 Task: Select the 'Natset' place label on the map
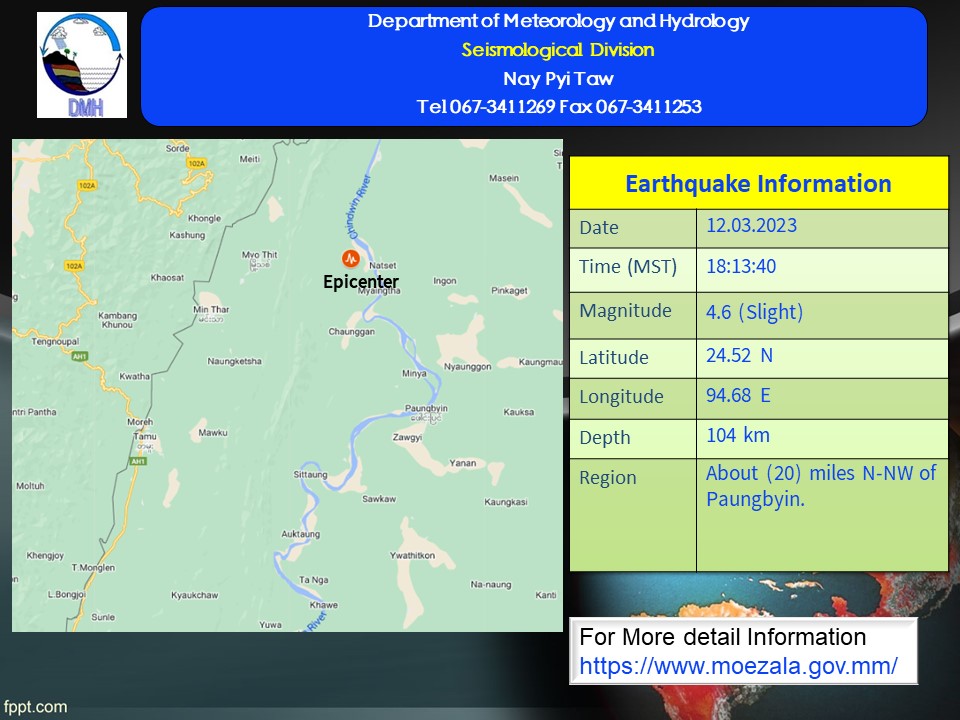pos(383,266)
